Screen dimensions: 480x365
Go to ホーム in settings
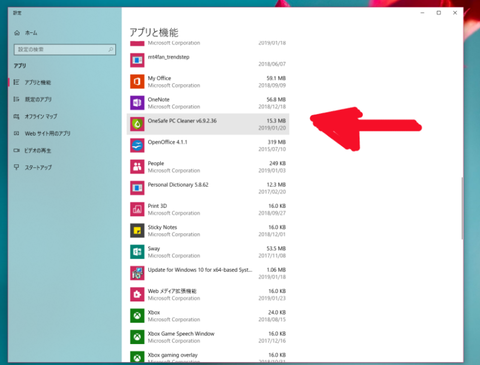pos(31,33)
